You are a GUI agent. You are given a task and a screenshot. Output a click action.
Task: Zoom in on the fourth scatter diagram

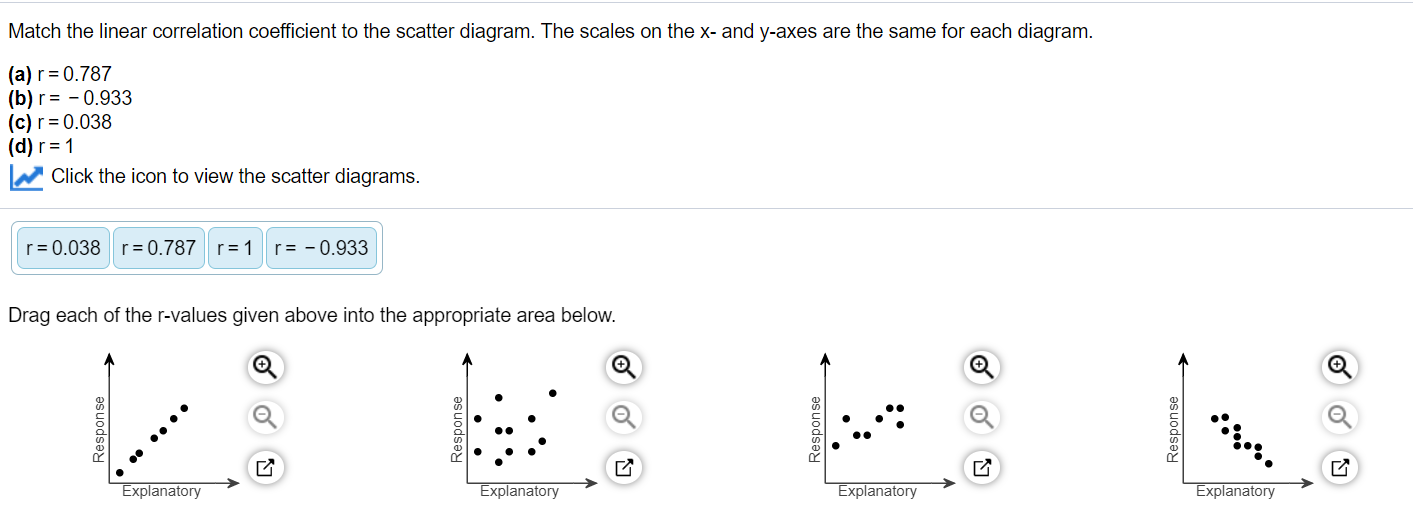point(1339,367)
